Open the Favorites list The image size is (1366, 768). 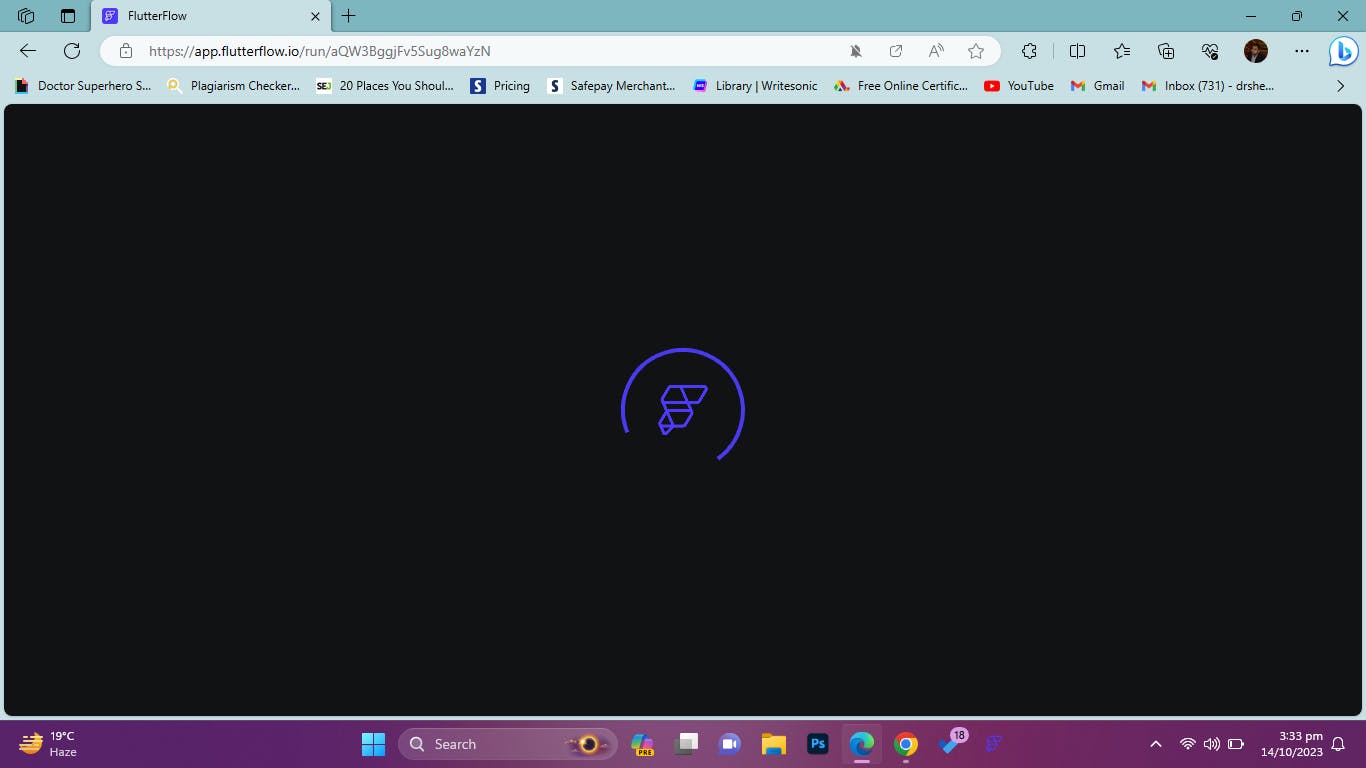click(x=1122, y=51)
